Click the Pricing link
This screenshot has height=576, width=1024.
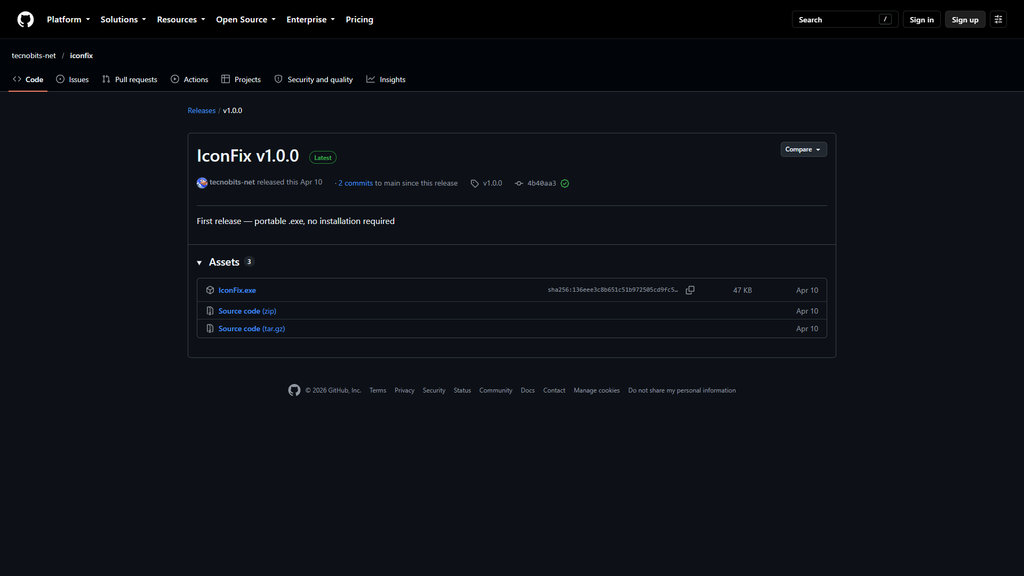[359, 20]
